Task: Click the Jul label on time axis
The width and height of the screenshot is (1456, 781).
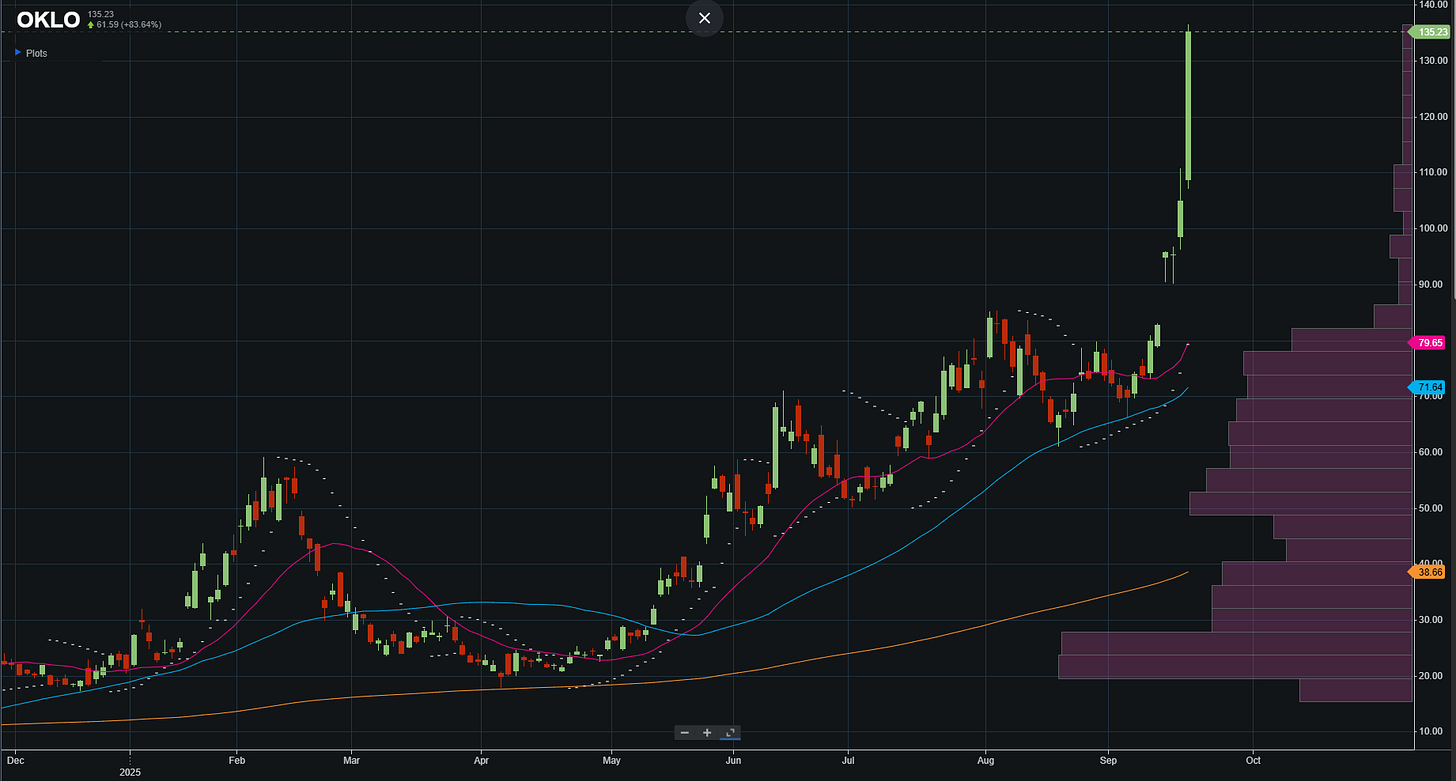Action: [847, 760]
